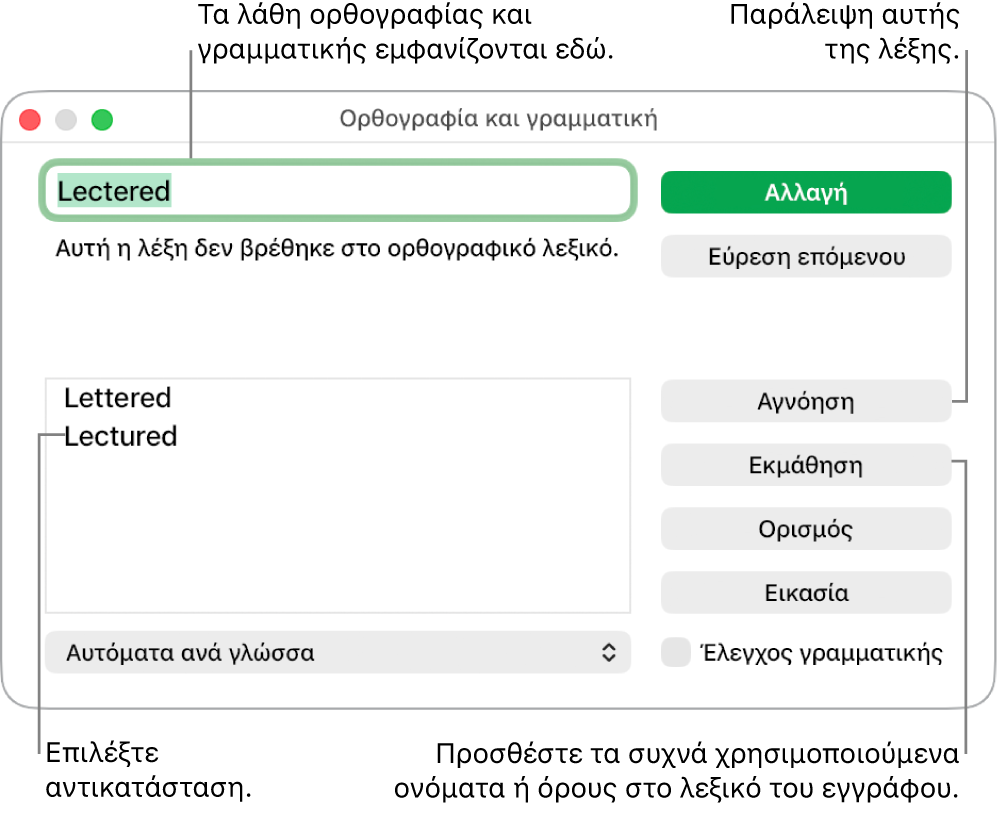
Task: Click the green Αλλαγή button
Action: point(806,192)
